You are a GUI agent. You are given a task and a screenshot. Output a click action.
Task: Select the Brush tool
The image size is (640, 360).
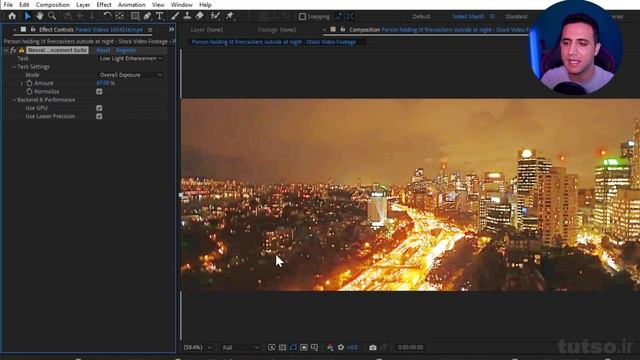tap(175, 16)
